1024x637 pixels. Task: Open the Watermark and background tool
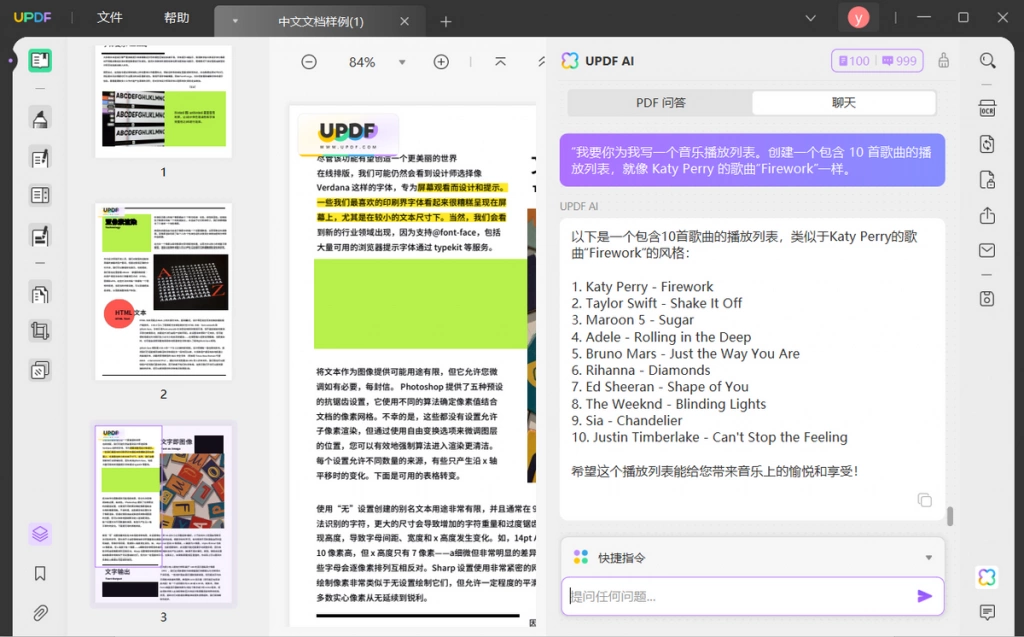pos(40,371)
